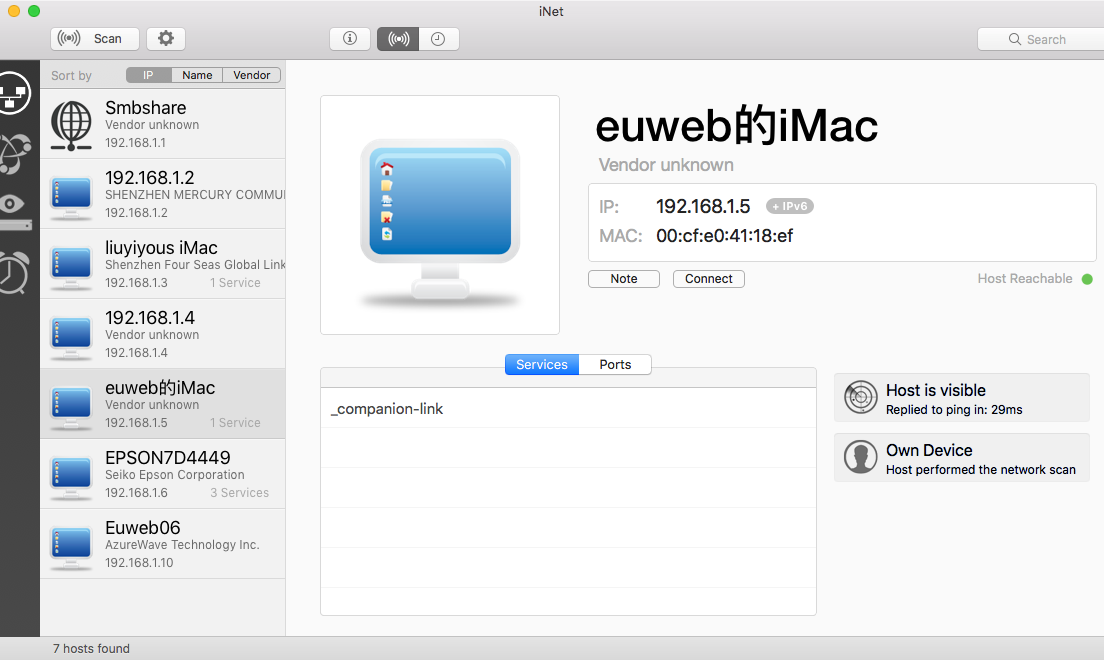
Task: Click the euweb的iMac title heading
Action: coord(737,126)
